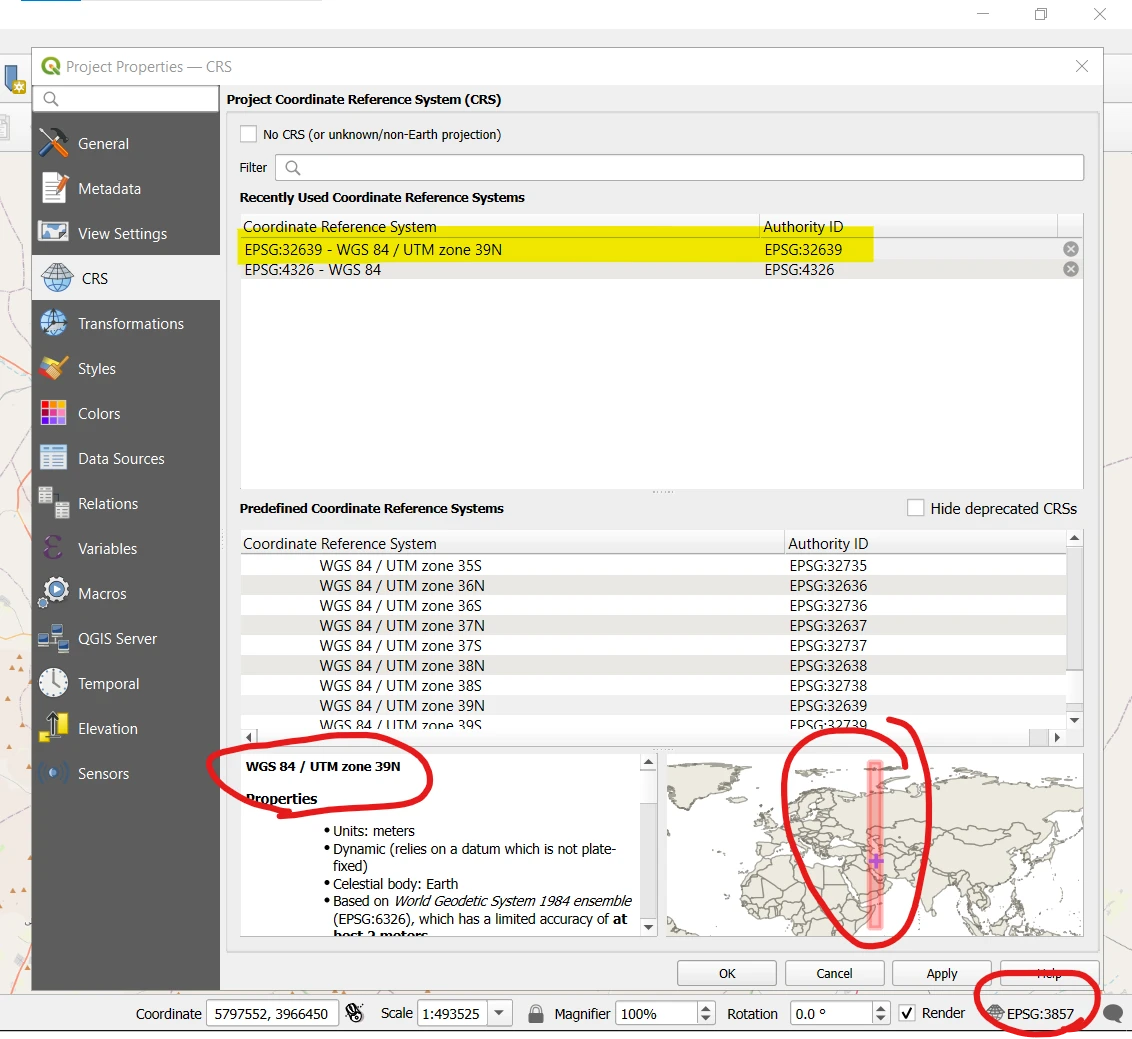1132x1039 pixels.
Task: Click the settings search field in sidebar
Action: tap(126, 98)
